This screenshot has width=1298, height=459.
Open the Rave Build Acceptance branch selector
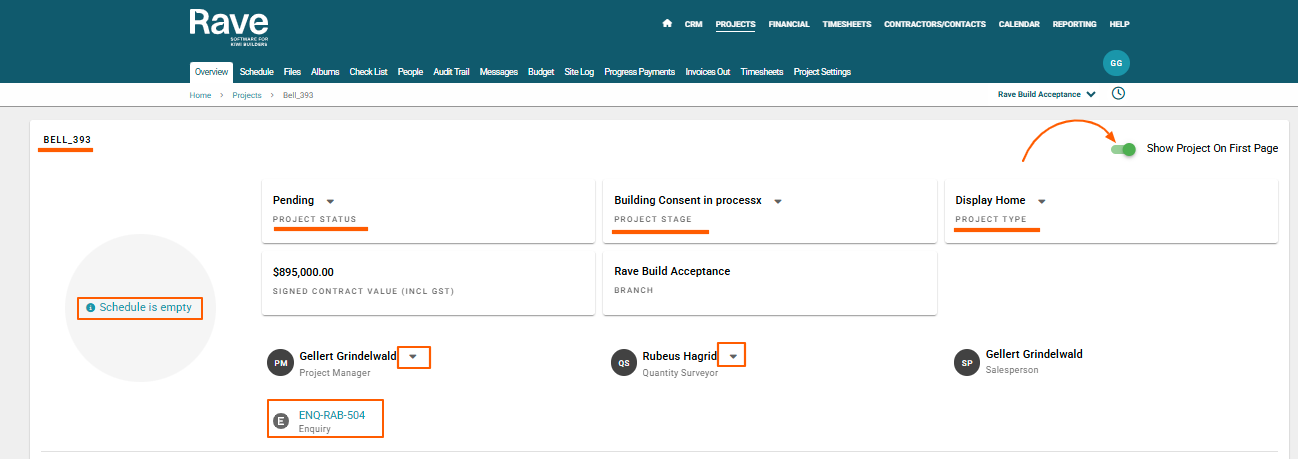(1046, 94)
